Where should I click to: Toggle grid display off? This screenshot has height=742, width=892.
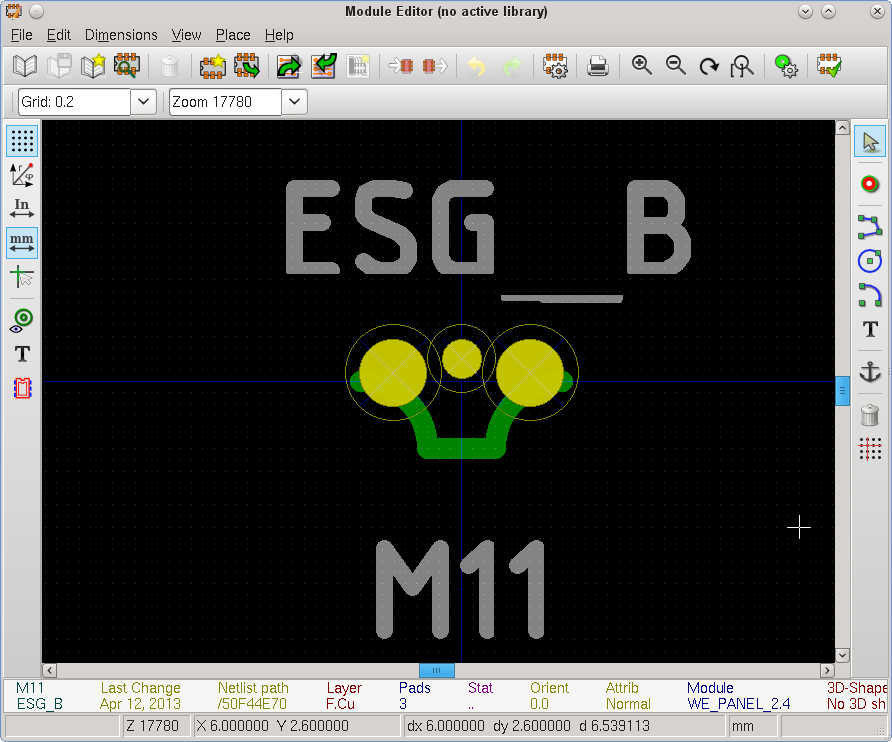(x=22, y=141)
